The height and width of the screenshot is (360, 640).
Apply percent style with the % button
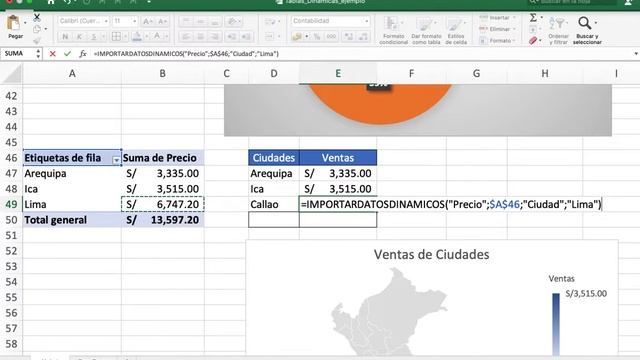(317, 37)
